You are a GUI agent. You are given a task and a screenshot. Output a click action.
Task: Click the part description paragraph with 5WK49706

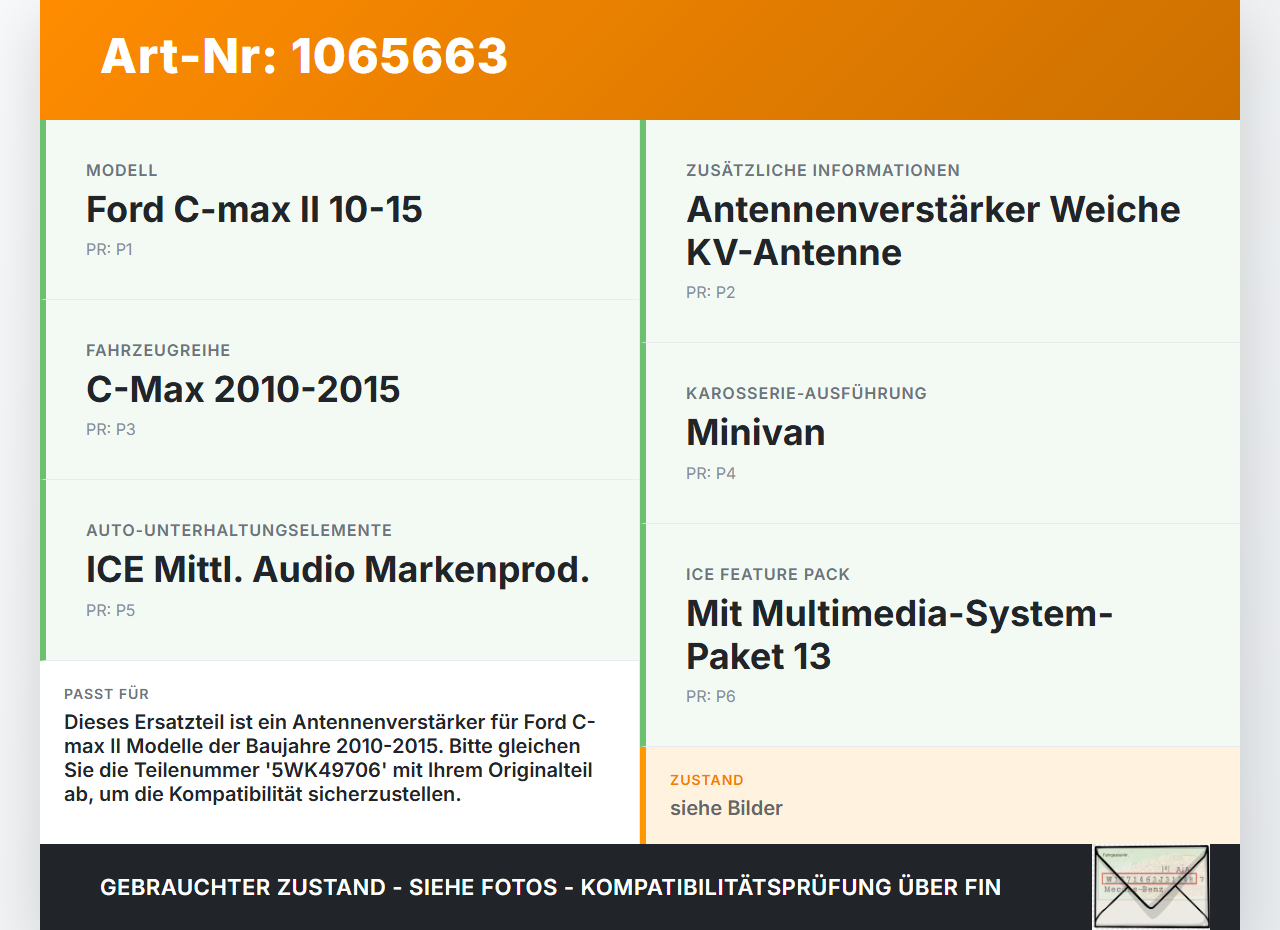pos(330,759)
